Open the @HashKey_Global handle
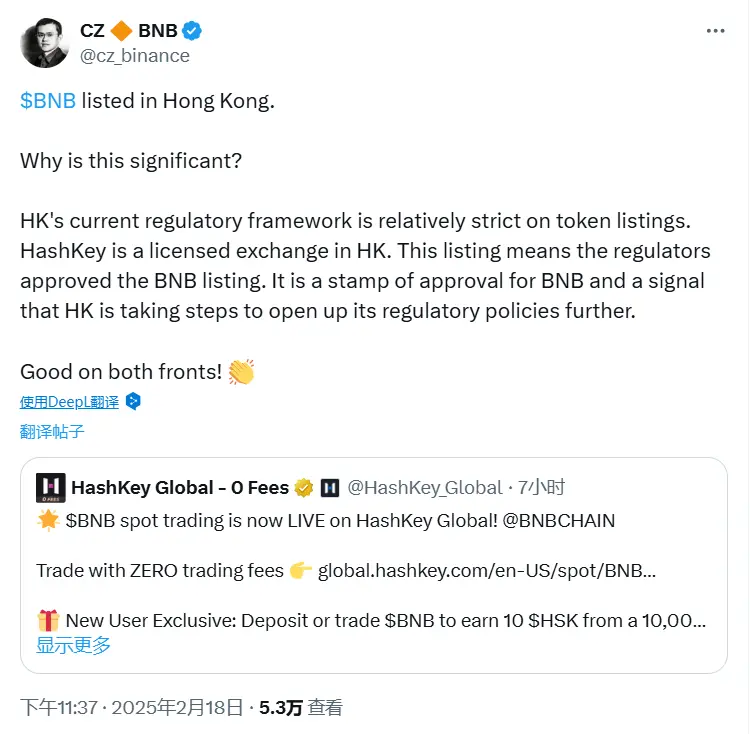The height and width of the screenshot is (734, 750). pyautogui.click(x=424, y=488)
